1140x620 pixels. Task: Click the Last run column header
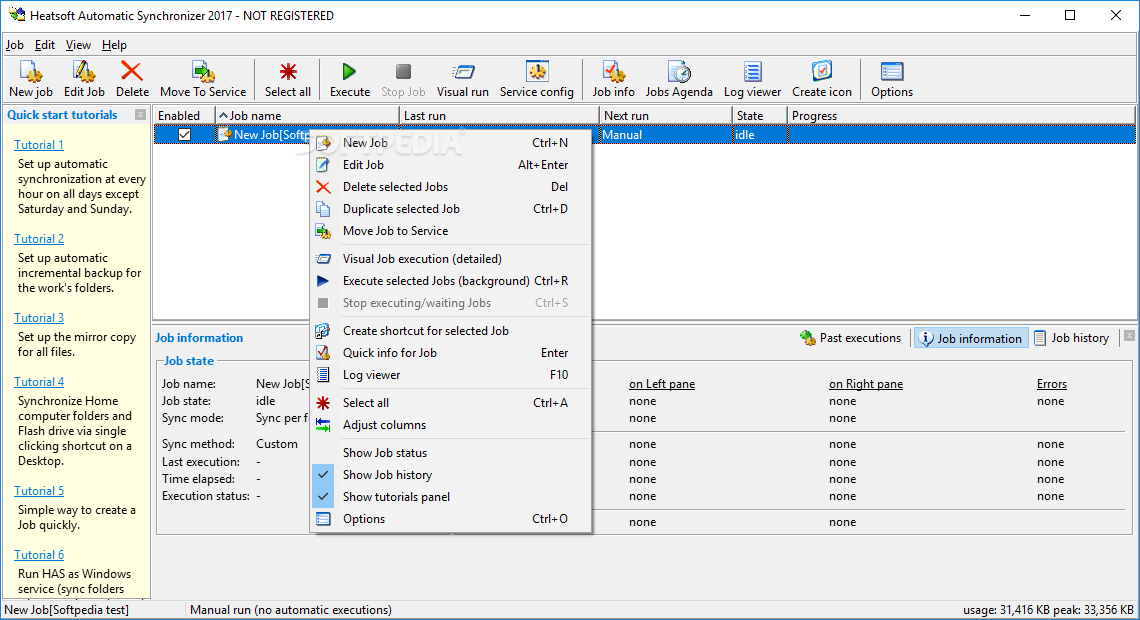point(499,116)
